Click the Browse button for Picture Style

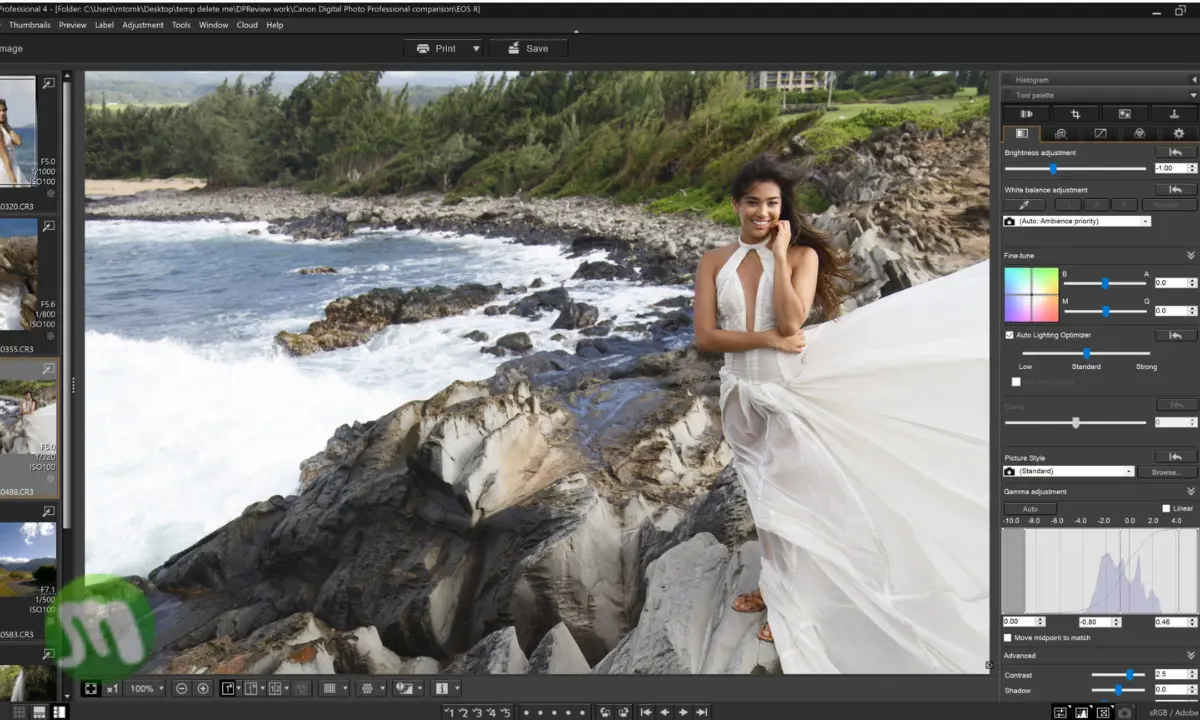coord(1166,471)
